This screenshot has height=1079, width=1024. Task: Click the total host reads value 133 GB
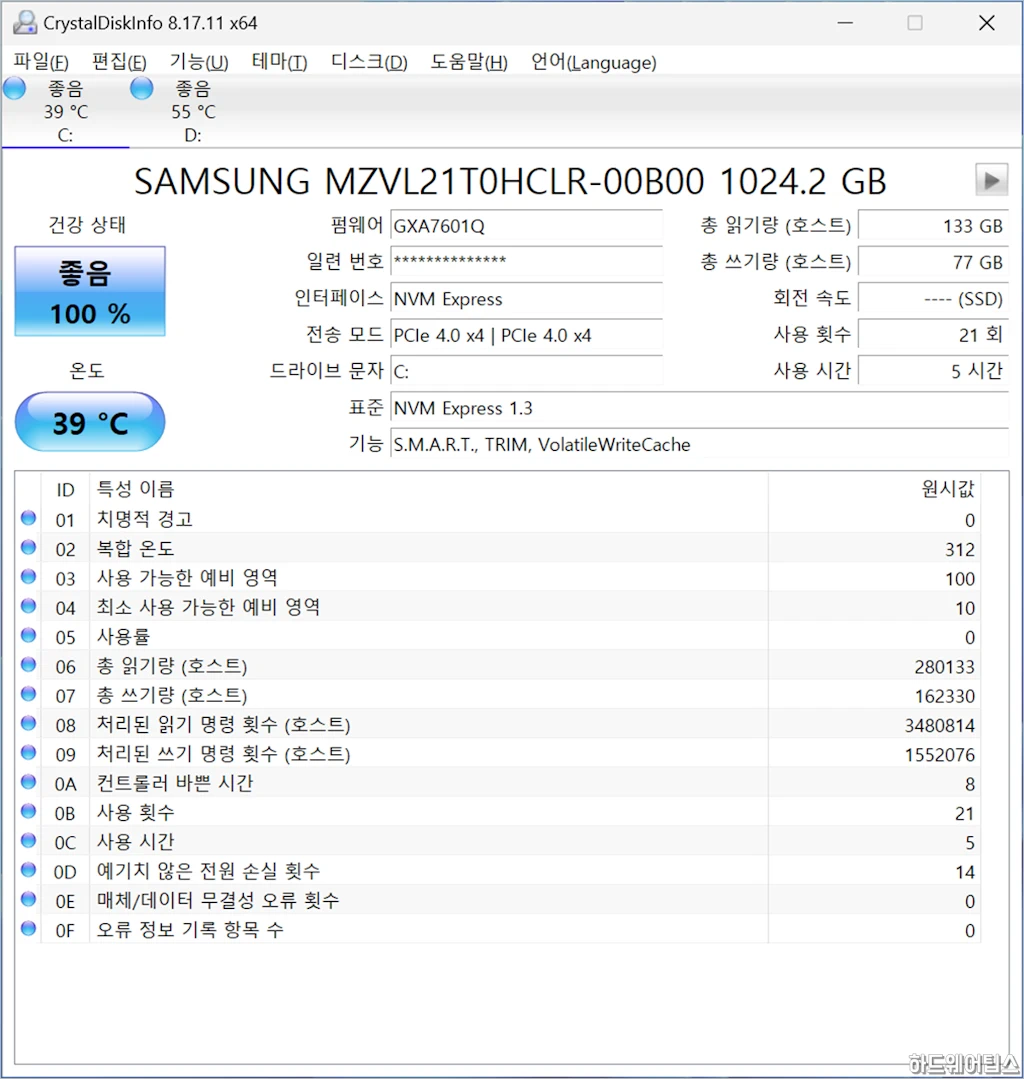(933, 226)
